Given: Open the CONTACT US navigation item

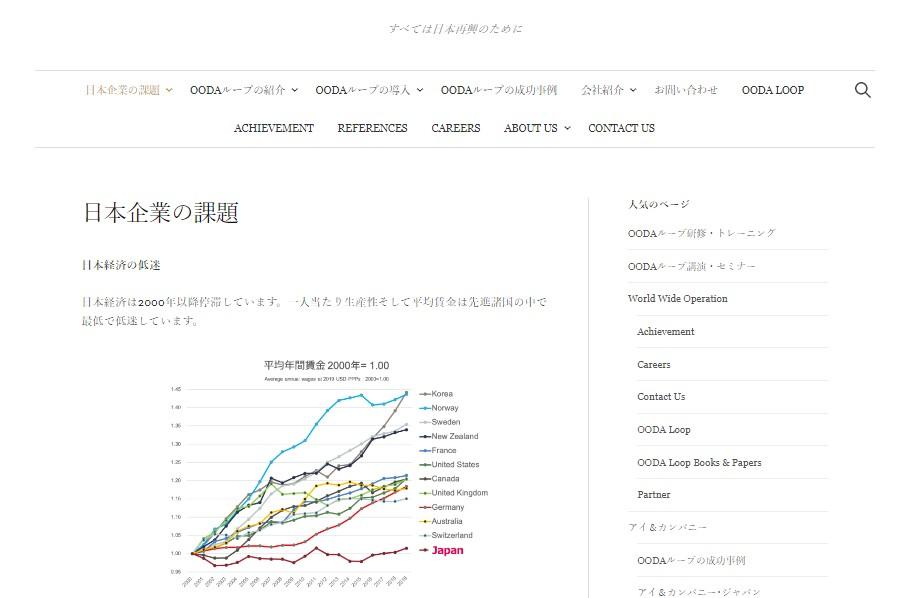Looking at the screenshot, I should (621, 128).
